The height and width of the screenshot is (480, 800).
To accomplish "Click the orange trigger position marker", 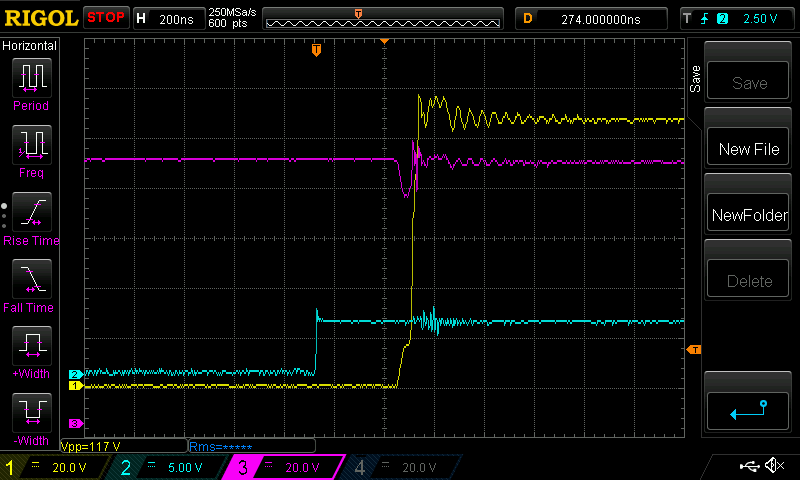I will point(316,49).
